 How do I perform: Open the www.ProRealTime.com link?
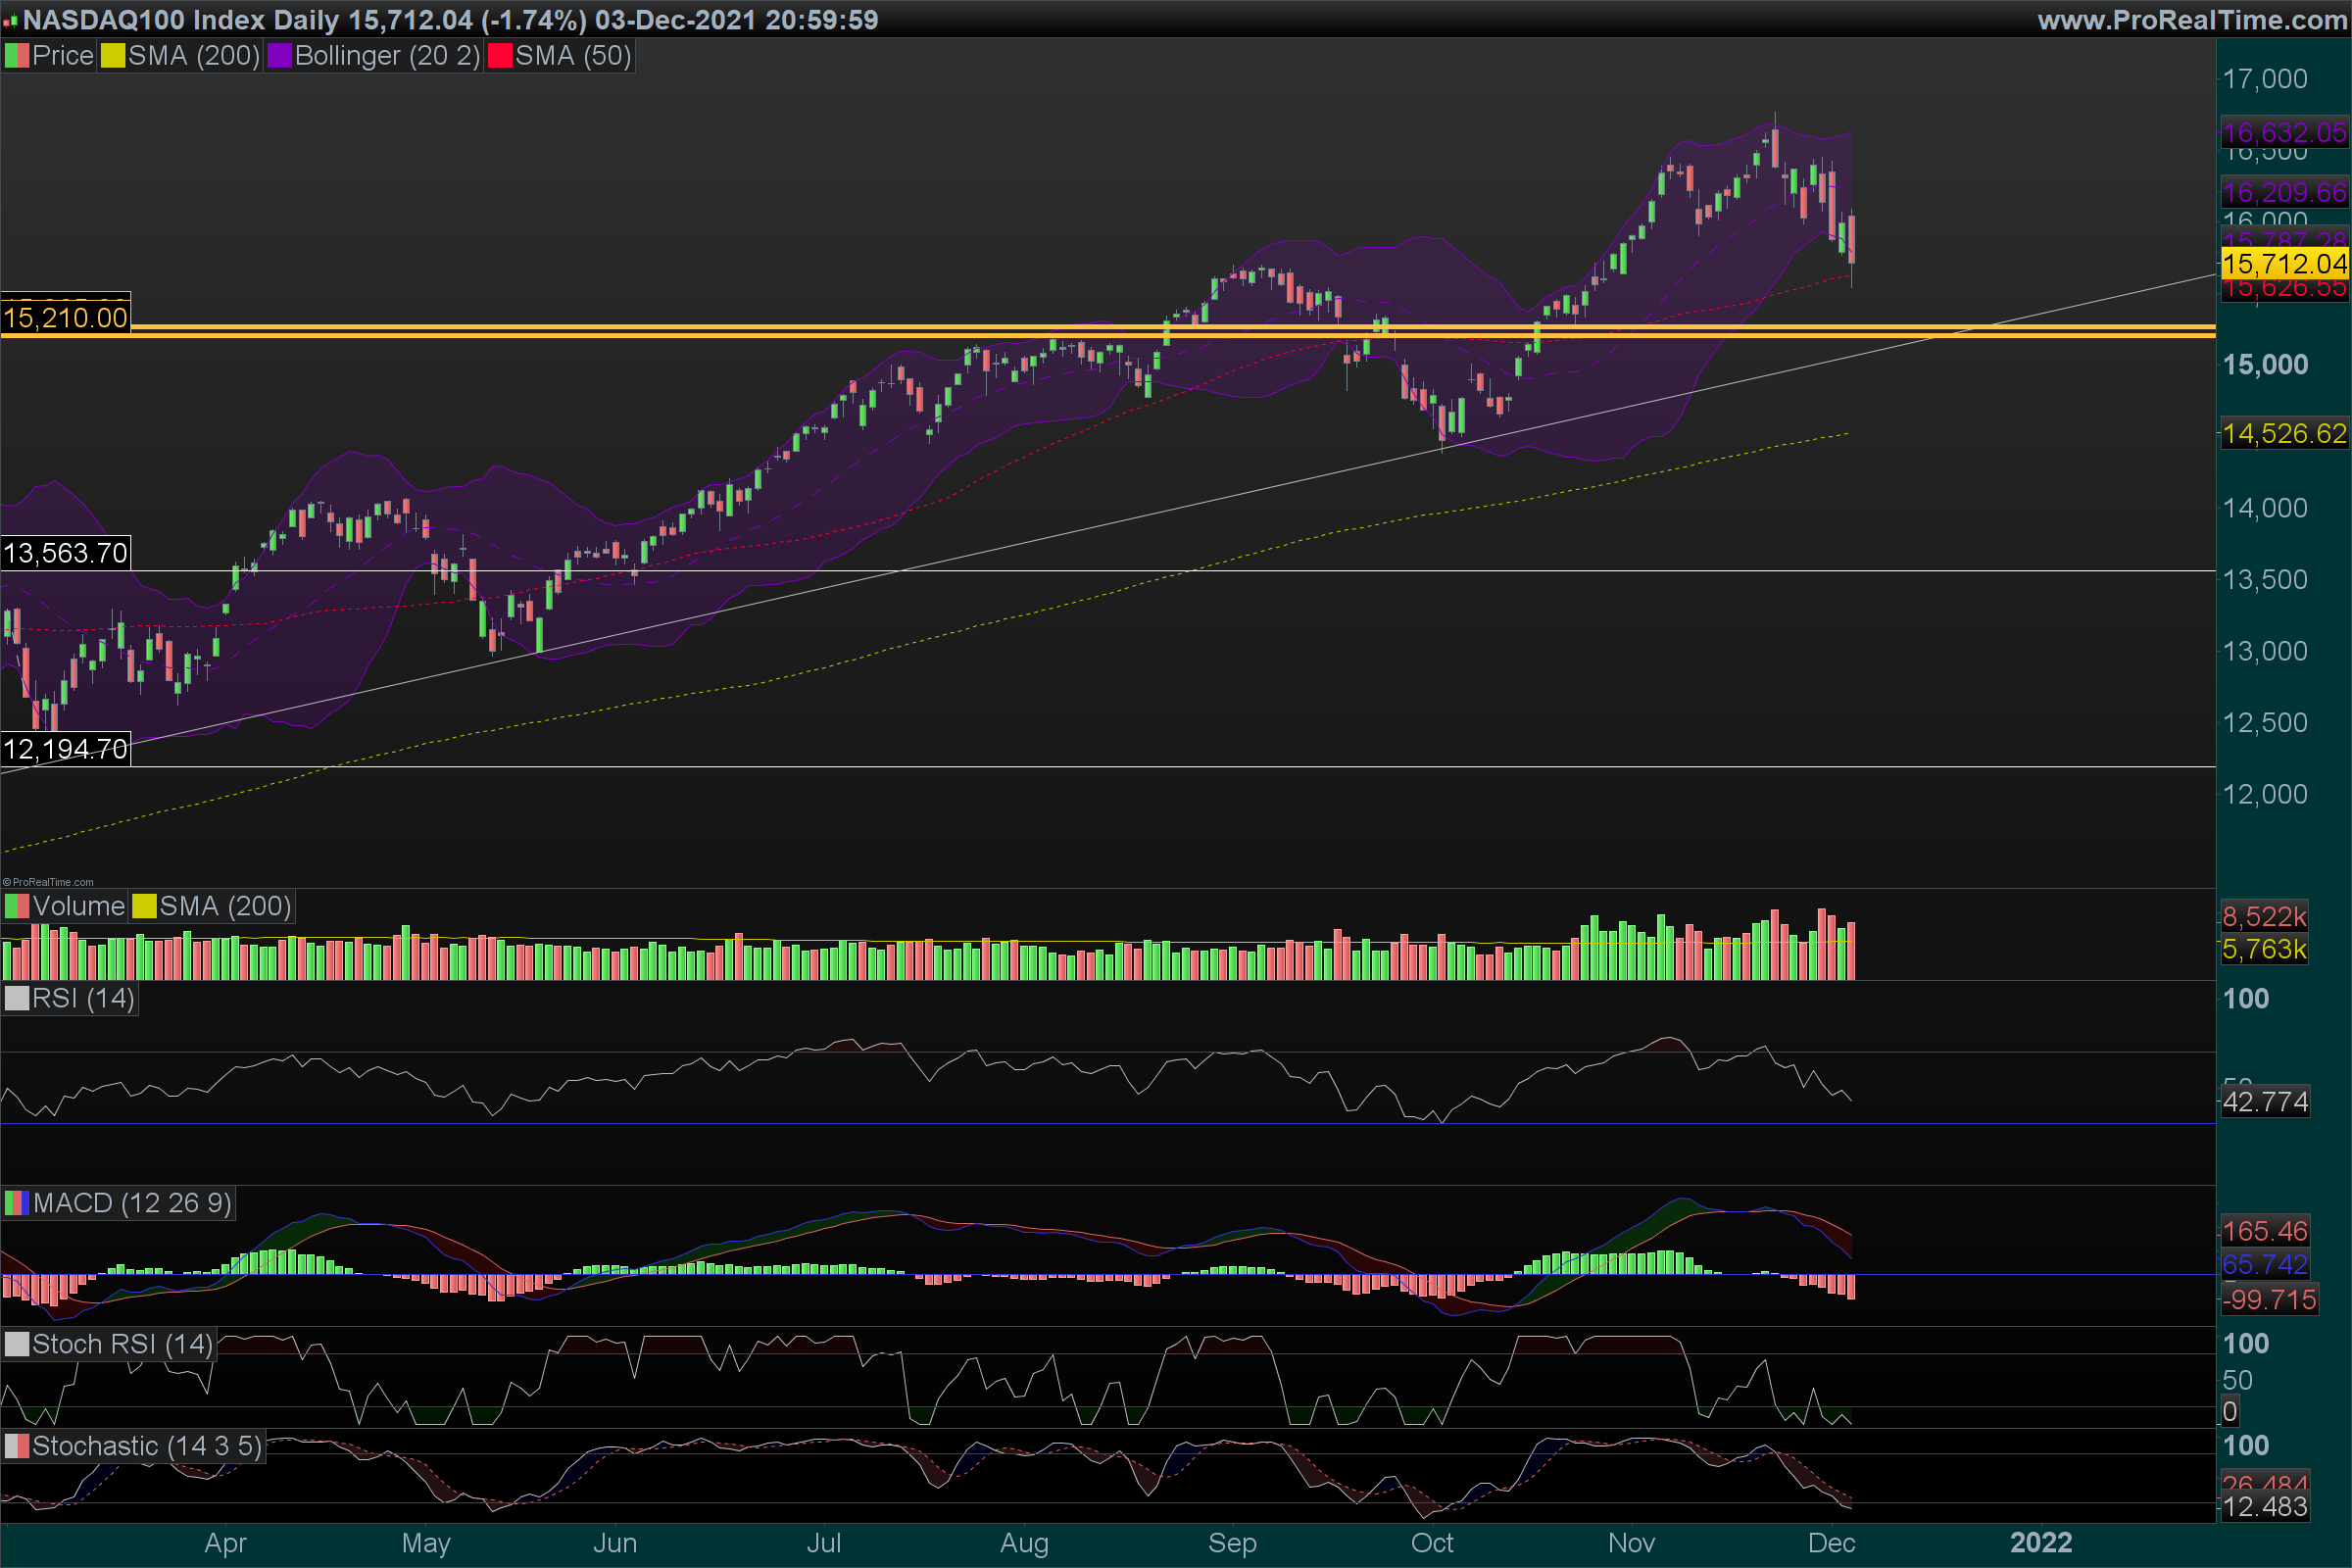tap(2192, 20)
